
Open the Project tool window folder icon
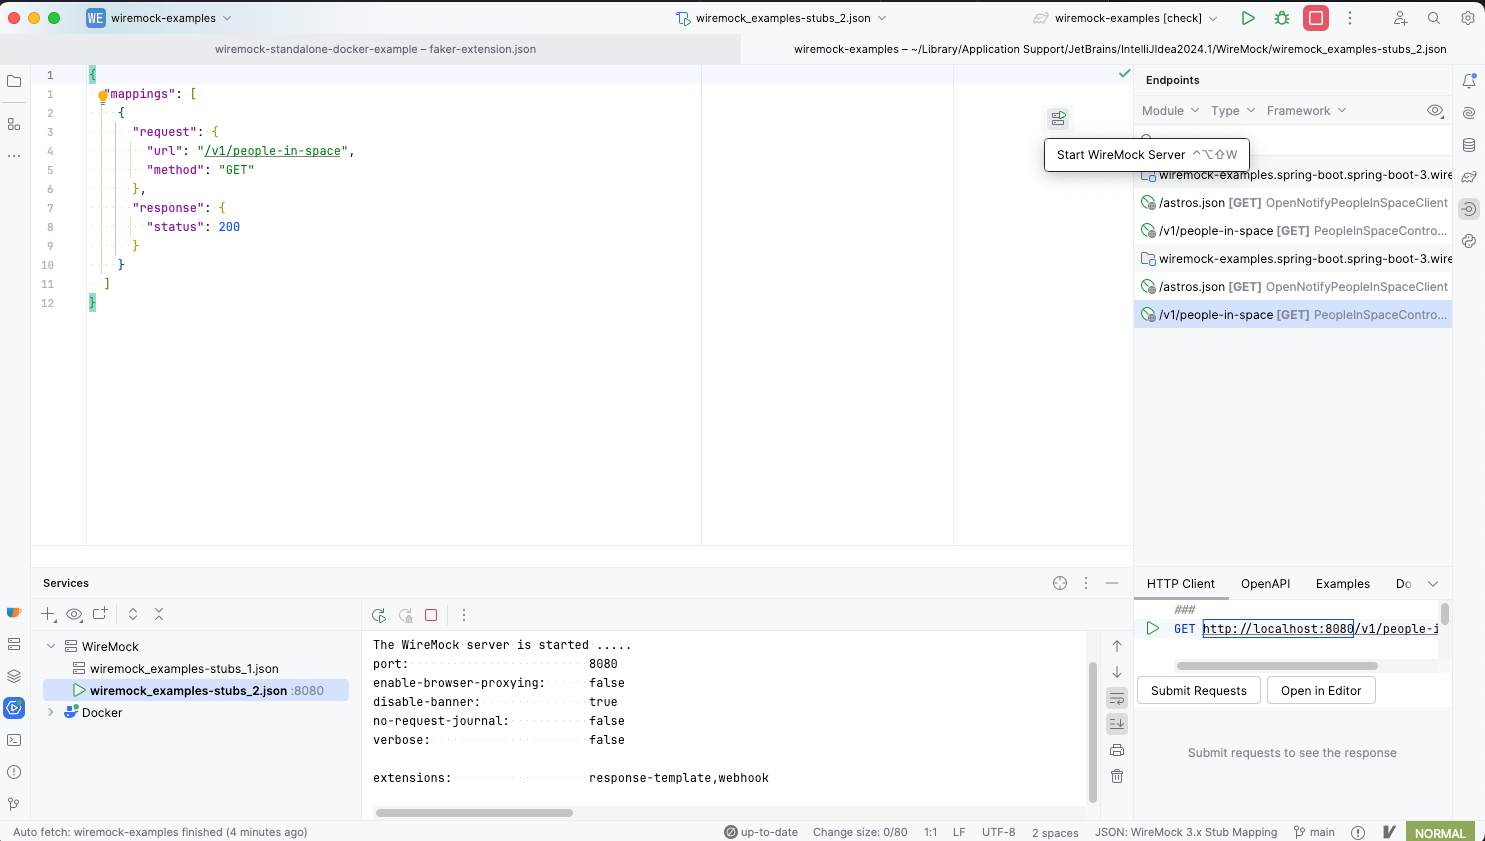coord(14,81)
